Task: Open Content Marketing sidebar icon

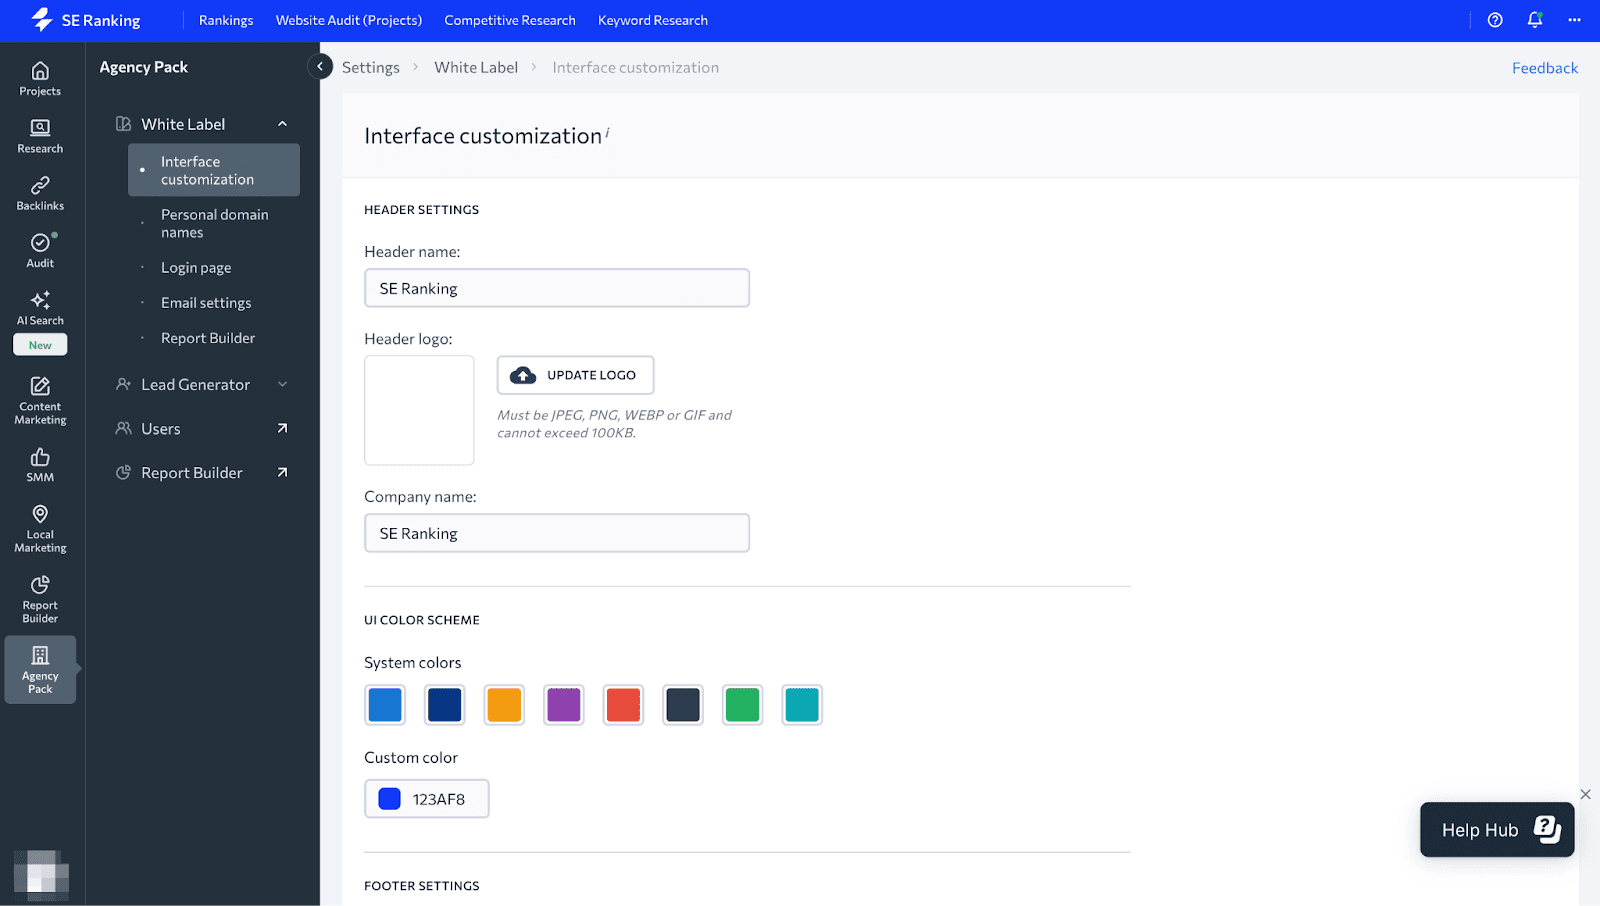Action: [40, 400]
